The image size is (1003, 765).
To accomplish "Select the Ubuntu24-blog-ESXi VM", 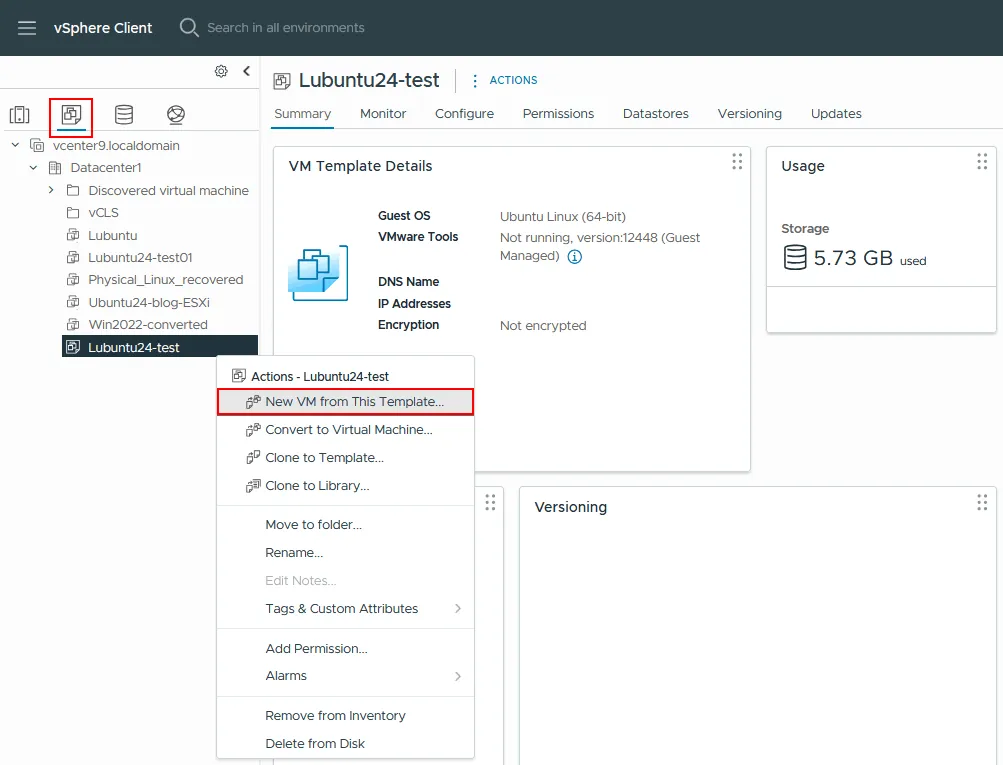I will [x=149, y=303].
